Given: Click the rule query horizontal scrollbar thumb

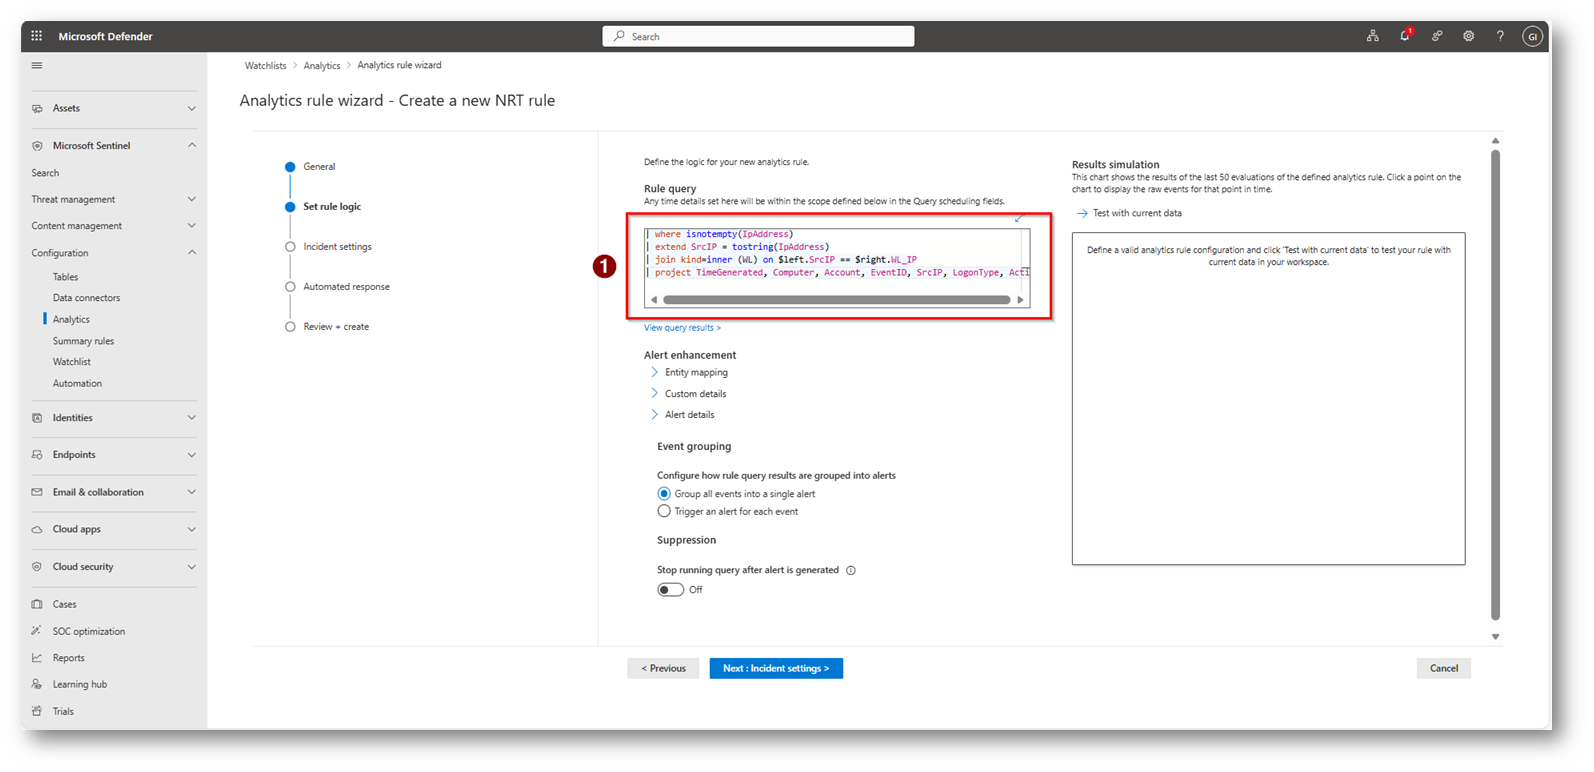Looking at the screenshot, I should point(836,300).
